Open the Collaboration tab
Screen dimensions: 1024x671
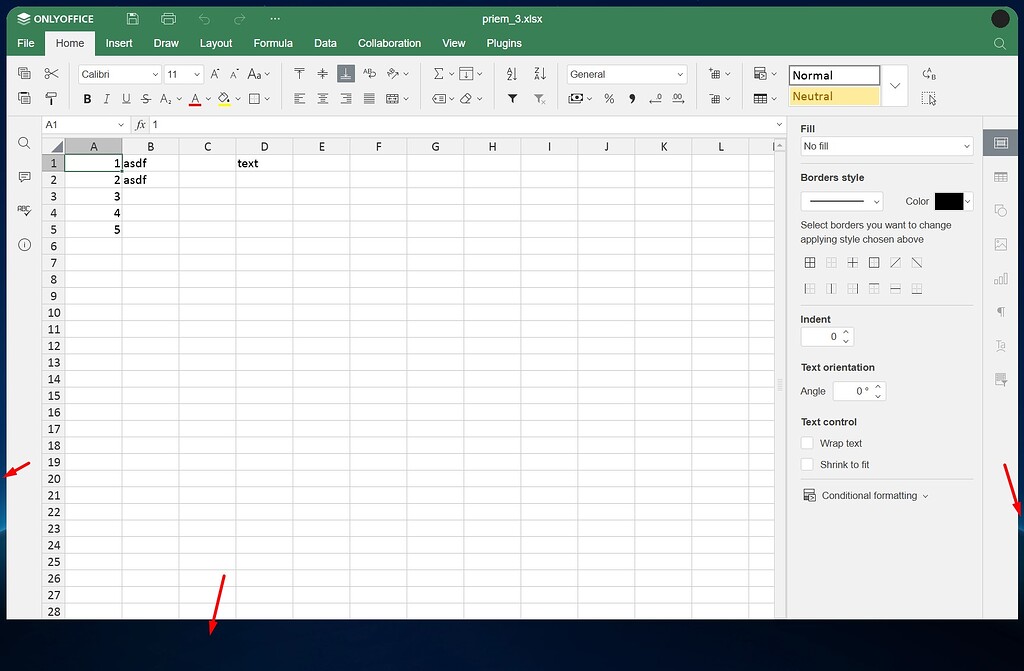click(389, 43)
